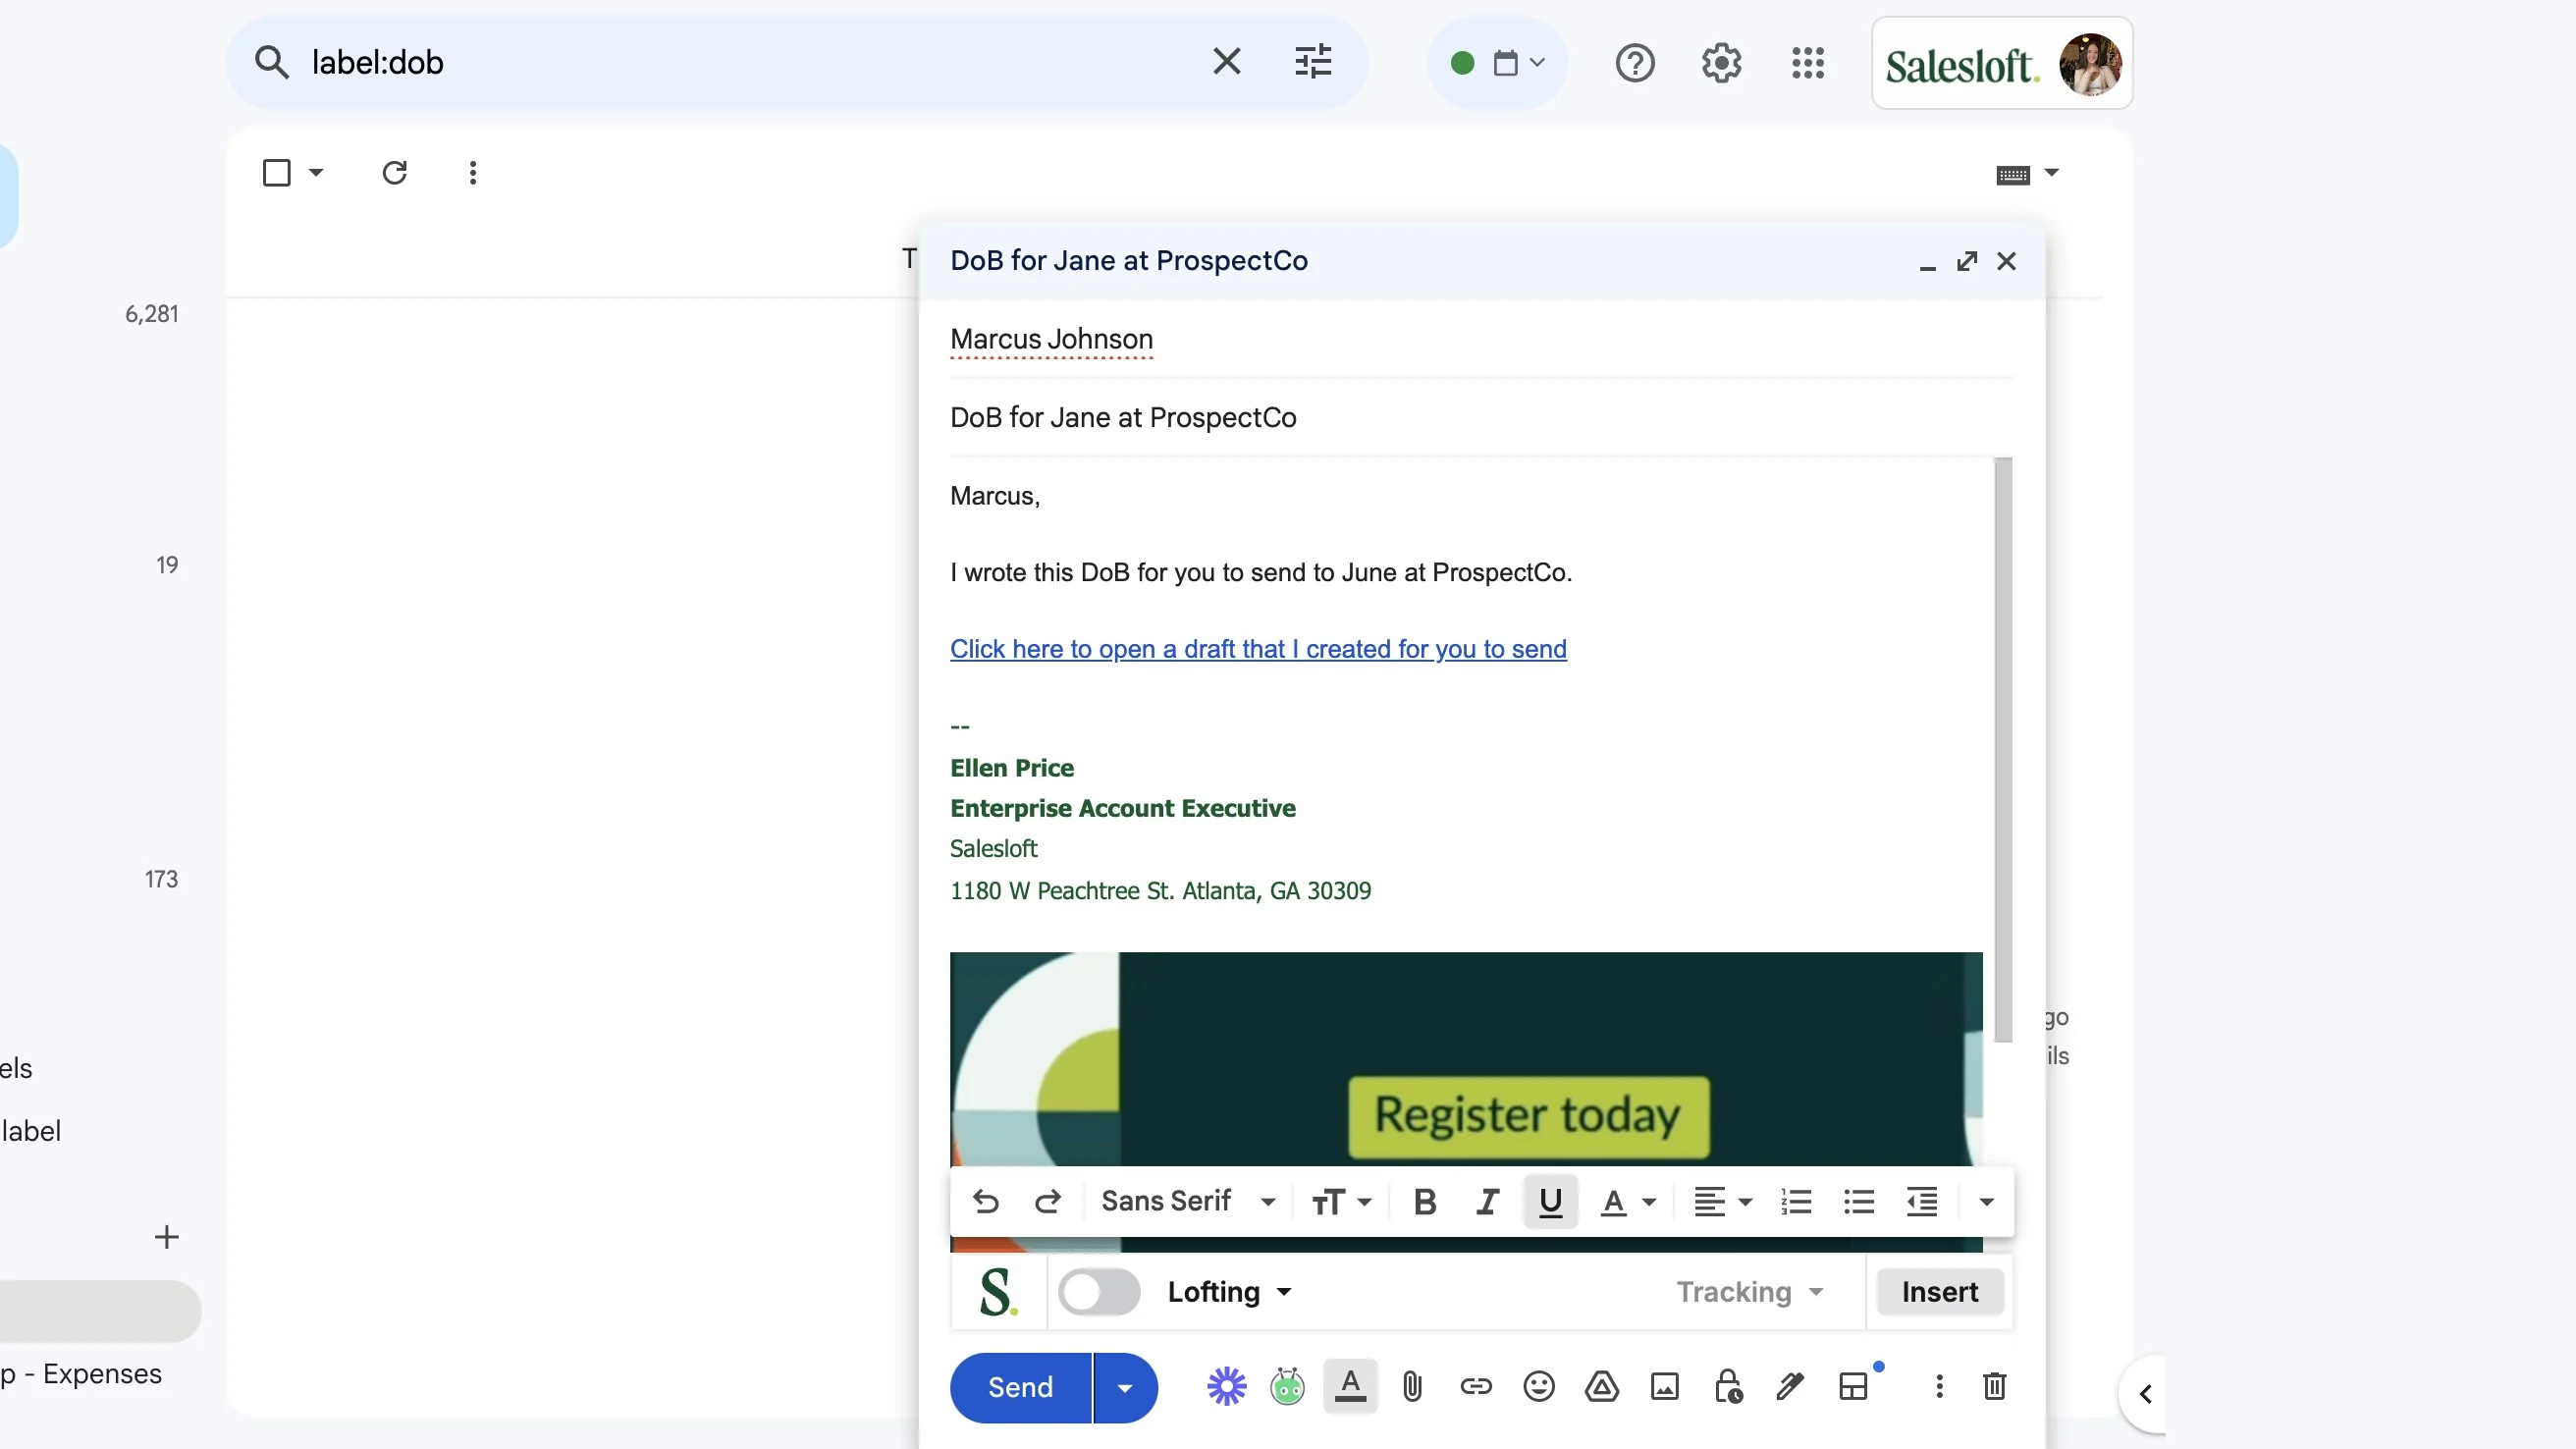Click the Salesloft account avatar
Screen dimensions: 2576x1449
tap(2090, 63)
